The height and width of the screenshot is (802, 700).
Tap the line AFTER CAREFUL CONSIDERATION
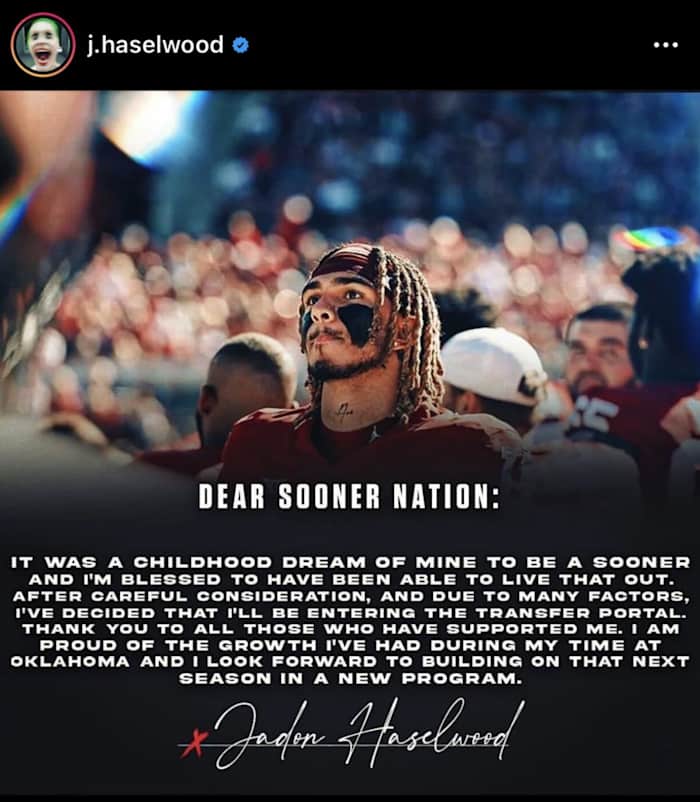pos(351,596)
